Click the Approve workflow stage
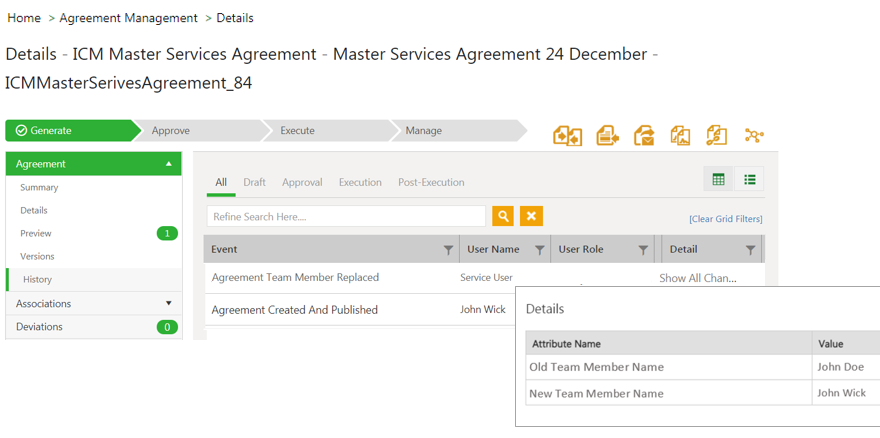 pyautogui.click(x=171, y=131)
